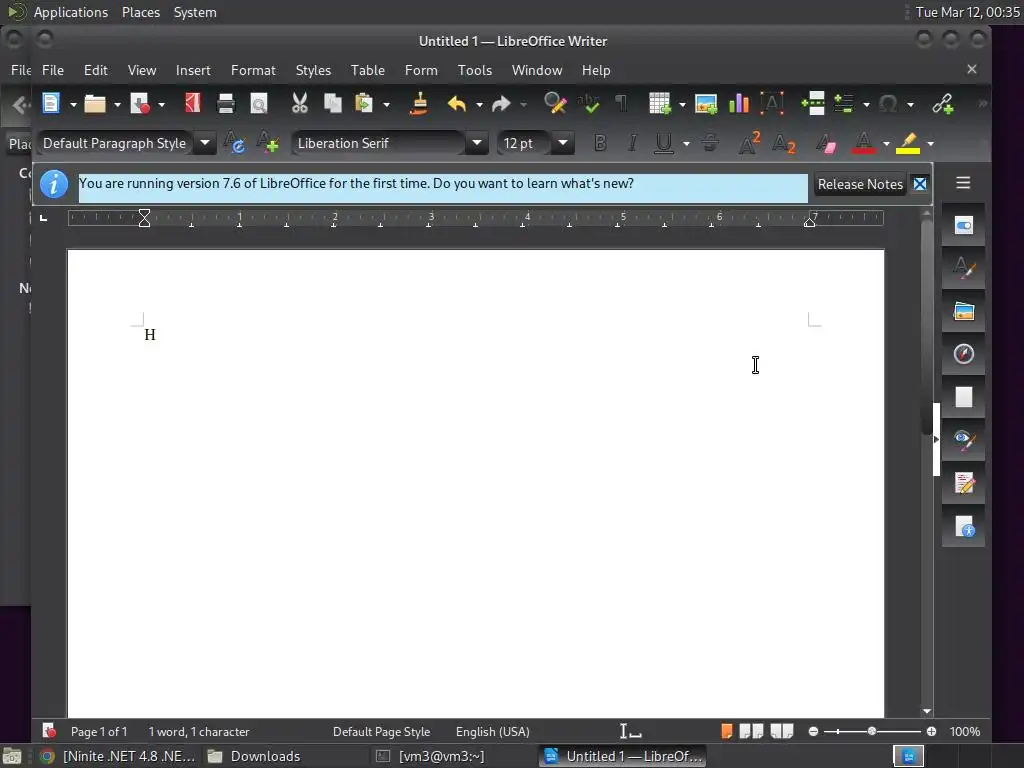
Task: Click the Paste icon
Action: click(364, 103)
